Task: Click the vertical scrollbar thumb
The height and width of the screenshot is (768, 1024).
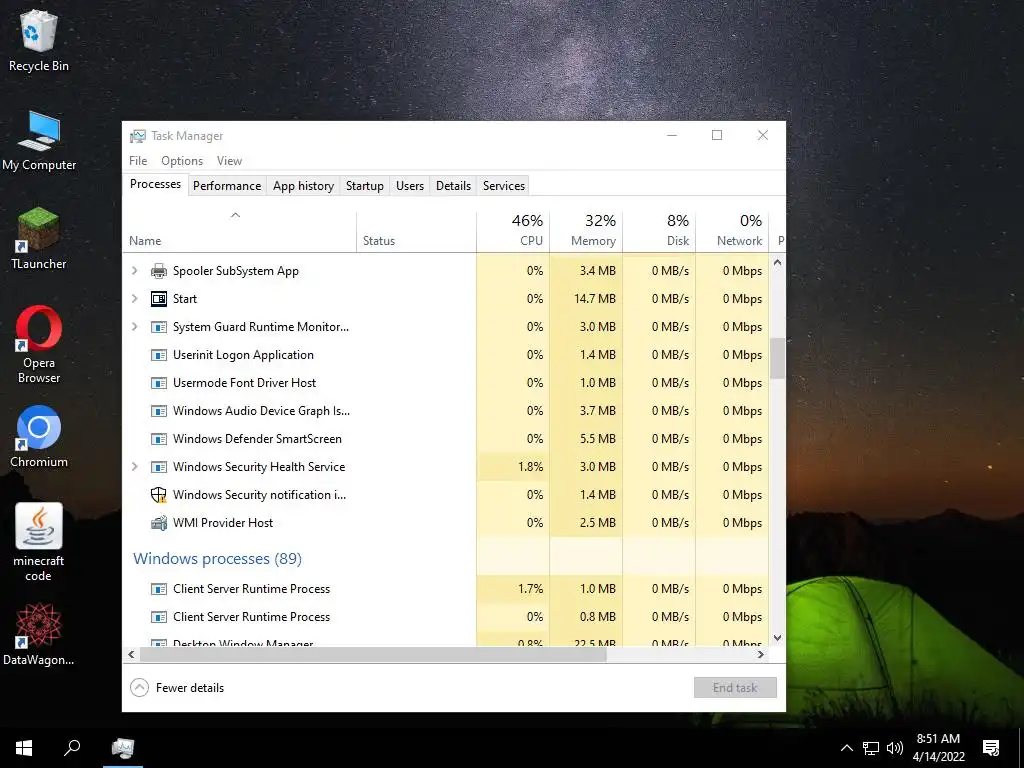Action: (x=777, y=358)
